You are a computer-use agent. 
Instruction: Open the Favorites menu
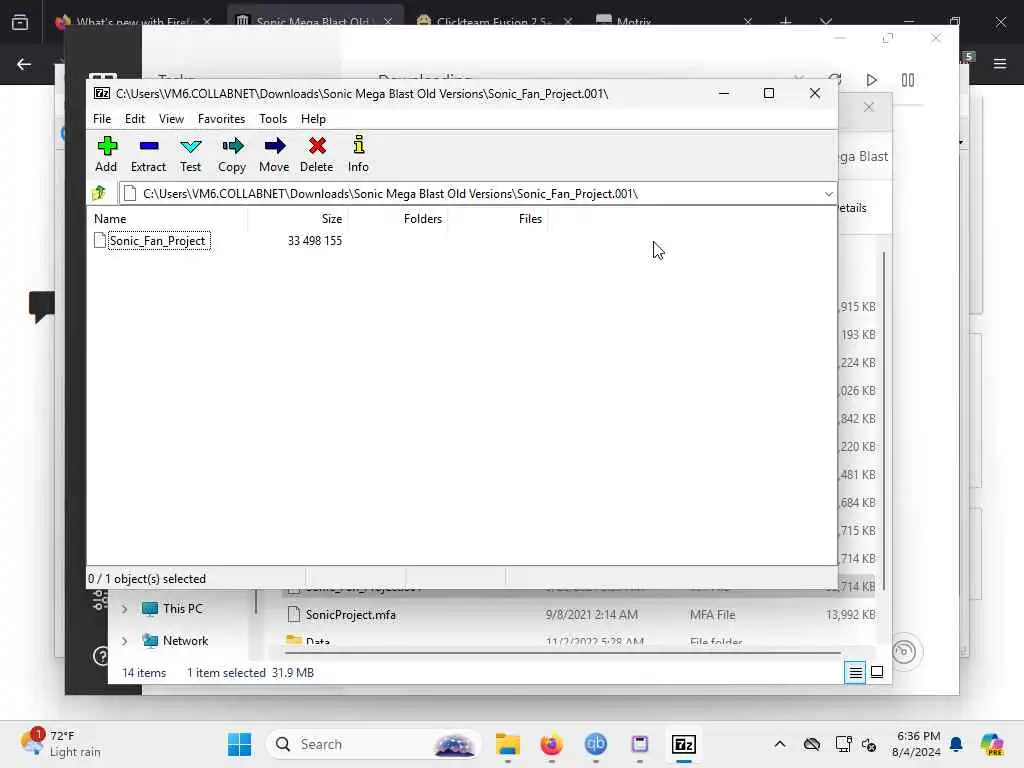(x=221, y=119)
